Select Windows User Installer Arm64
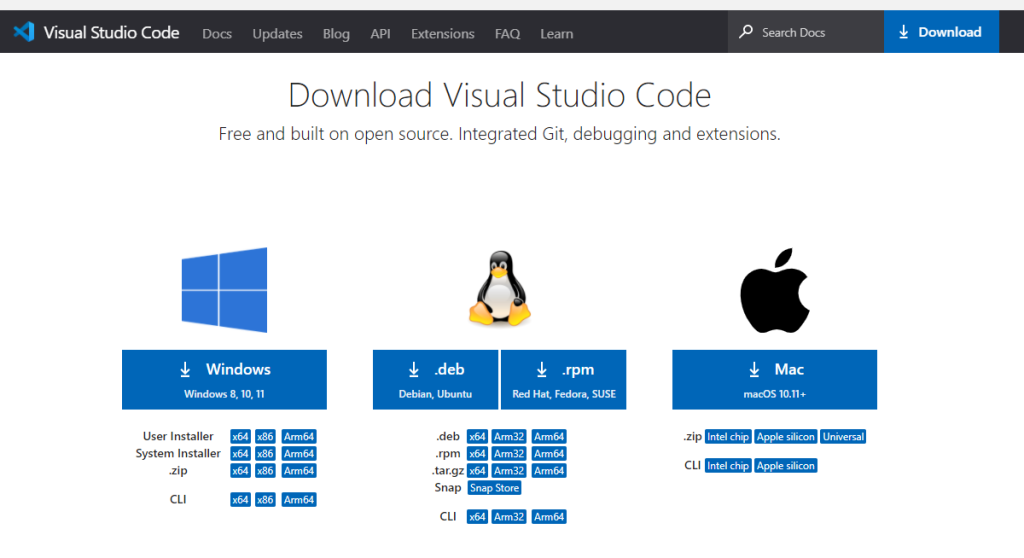 (299, 436)
